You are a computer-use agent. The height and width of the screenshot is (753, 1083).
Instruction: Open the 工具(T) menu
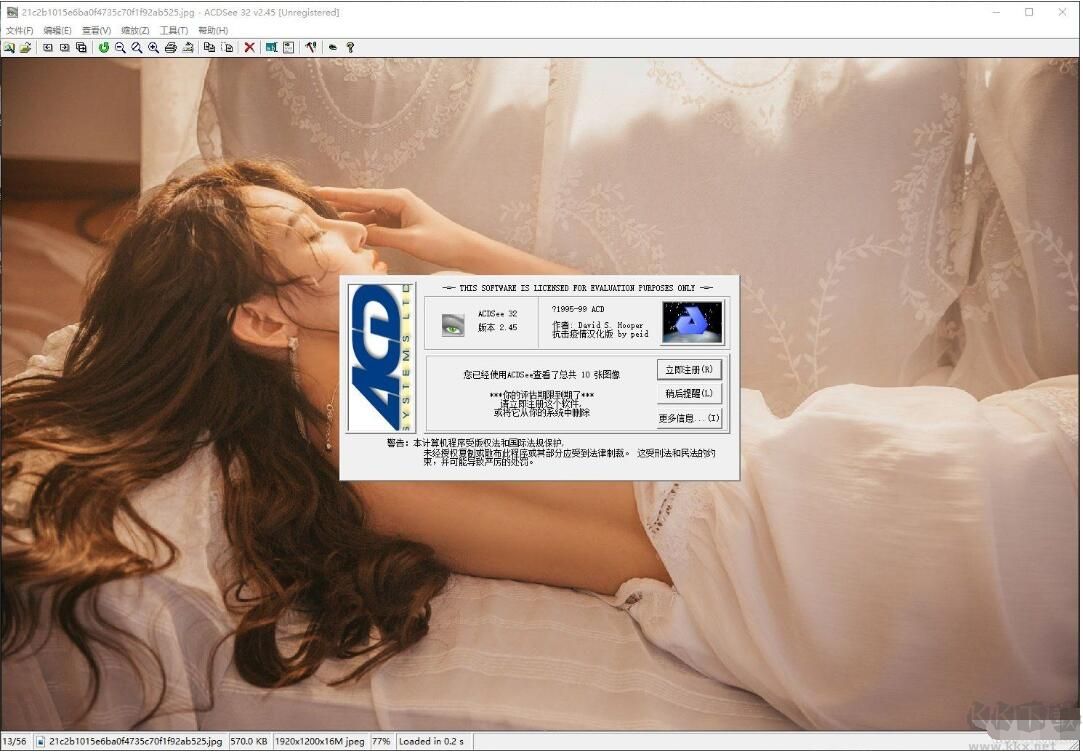coord(173,30)
